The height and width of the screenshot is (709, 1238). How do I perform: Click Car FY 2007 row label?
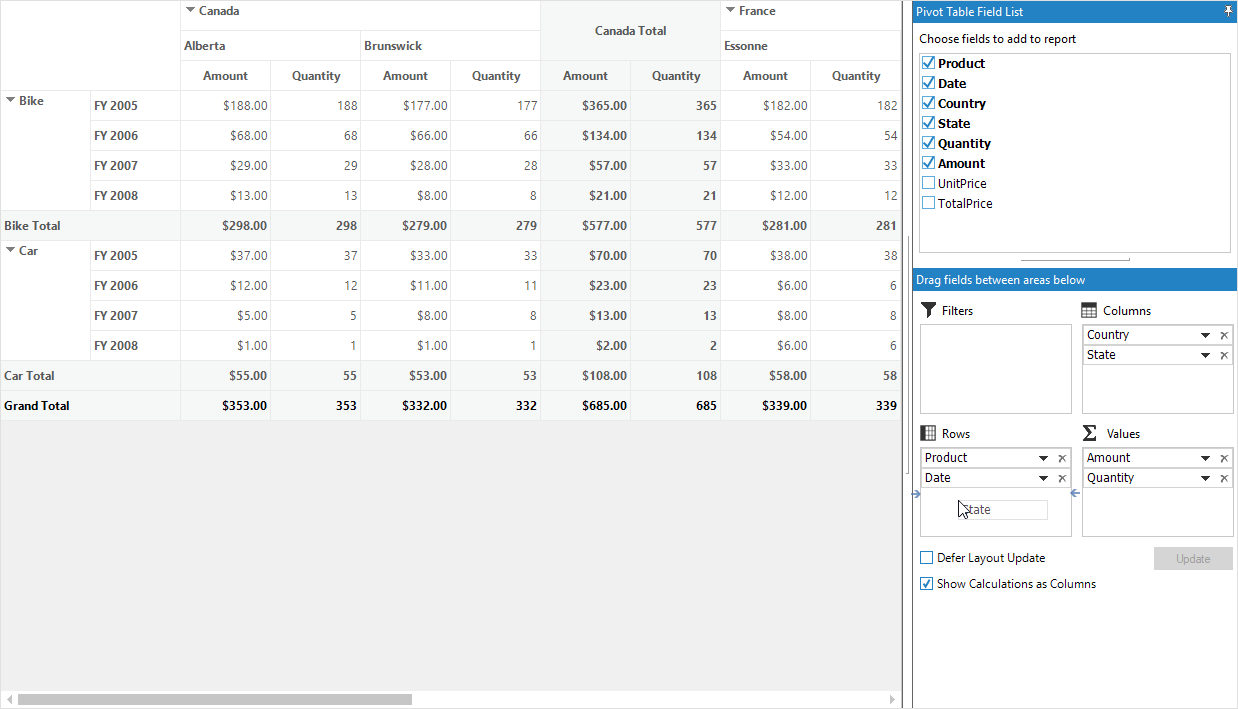click(135, 316)
